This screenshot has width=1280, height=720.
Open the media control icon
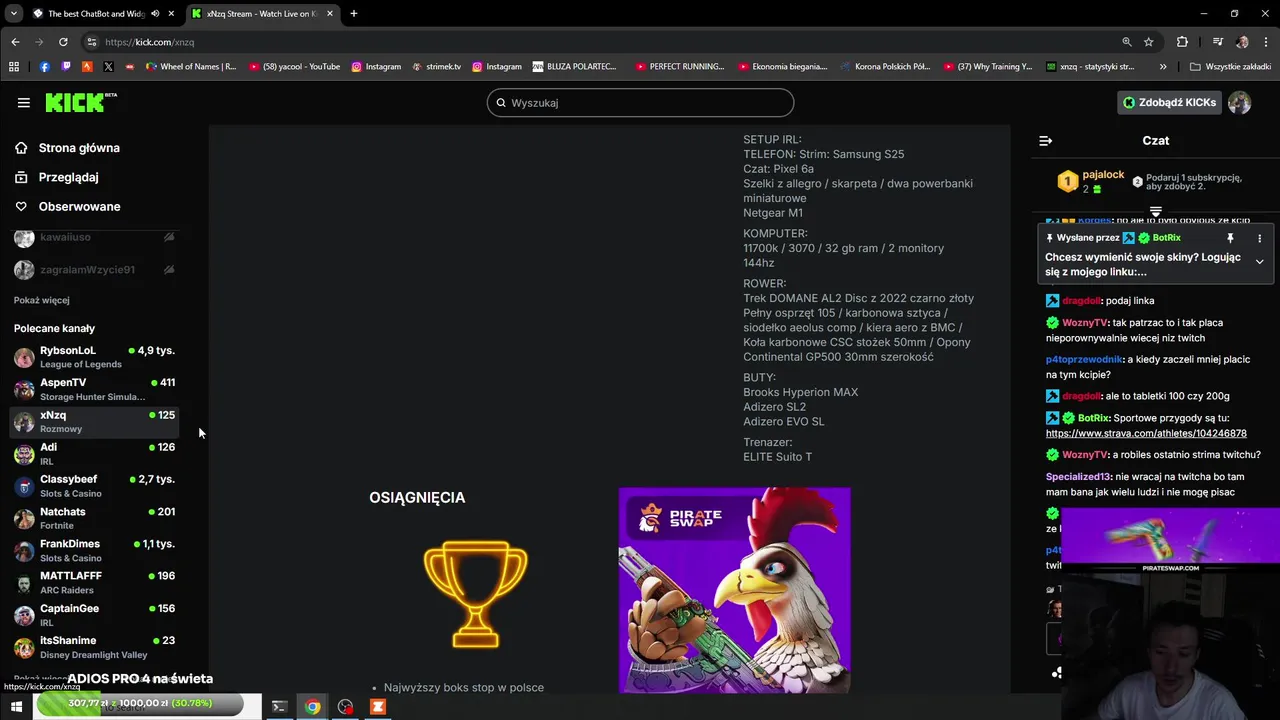tap(1217, 42)
